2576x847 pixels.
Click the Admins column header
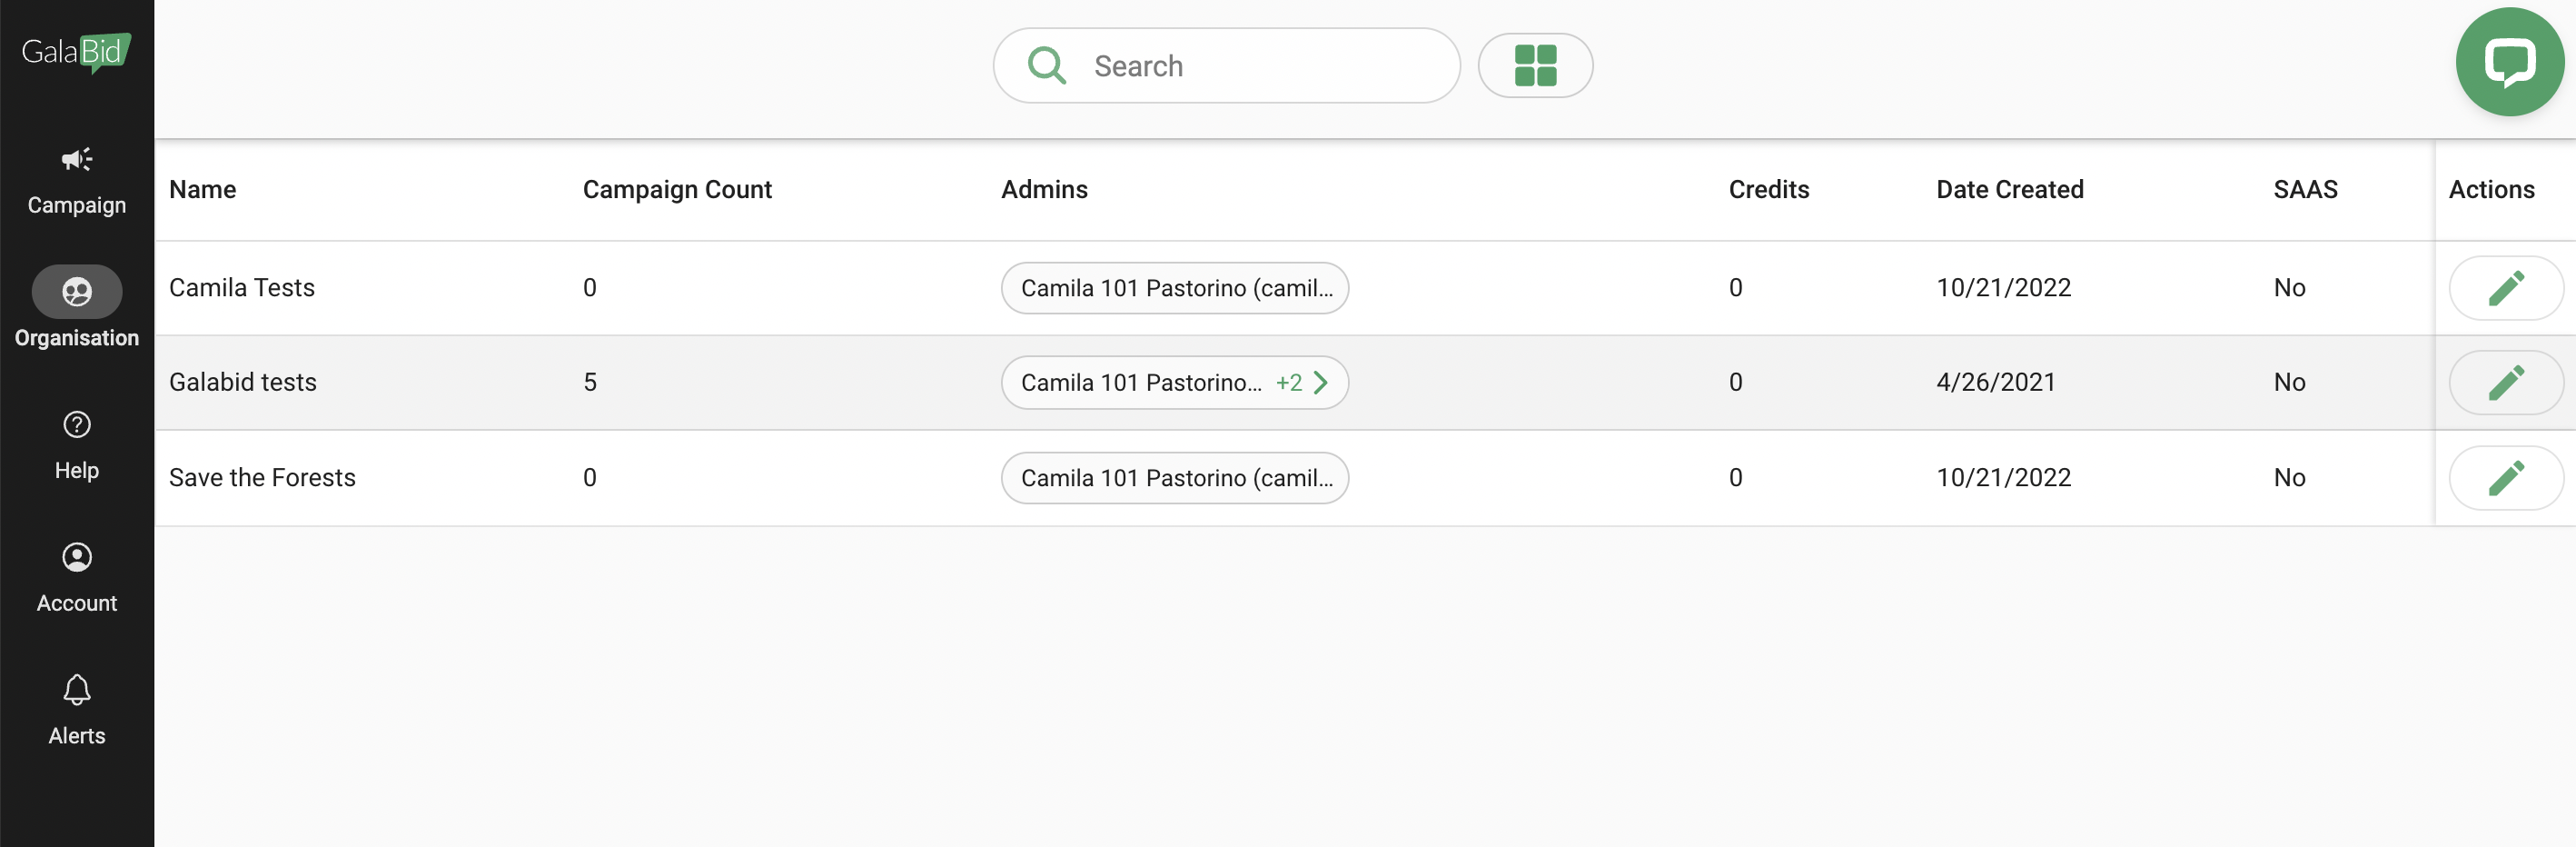click(1044, 190)
